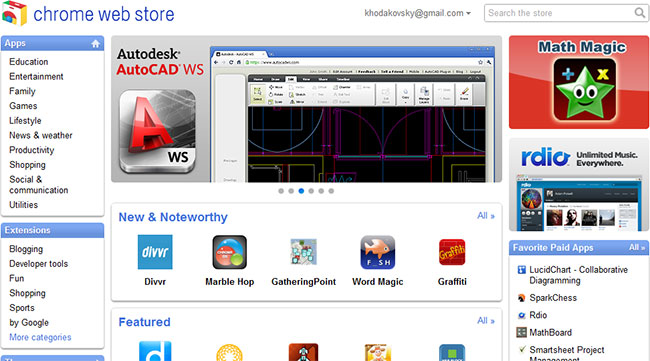Click the New & Noteworthy heading
650x361 pixels.
click(173, 217)
